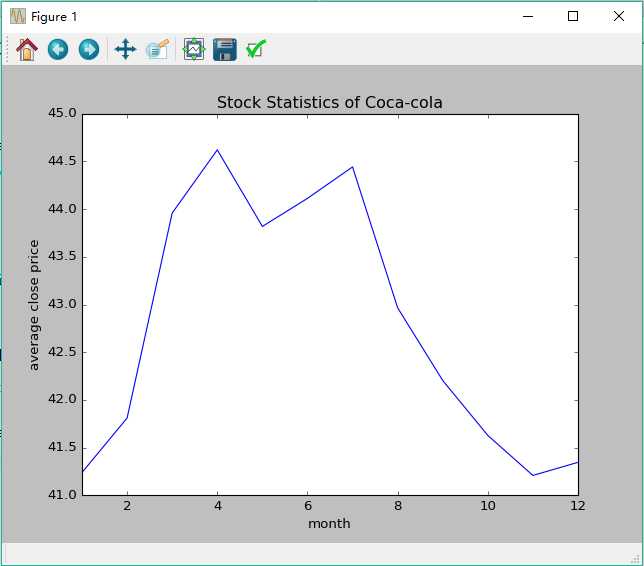This screenshot has width=644, height=566.
Task: Click the x-axis label month
Action: coord(329,524)
